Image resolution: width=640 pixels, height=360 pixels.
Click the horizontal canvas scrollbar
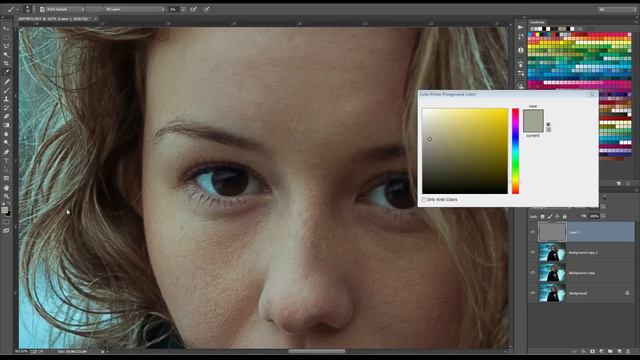317,351
